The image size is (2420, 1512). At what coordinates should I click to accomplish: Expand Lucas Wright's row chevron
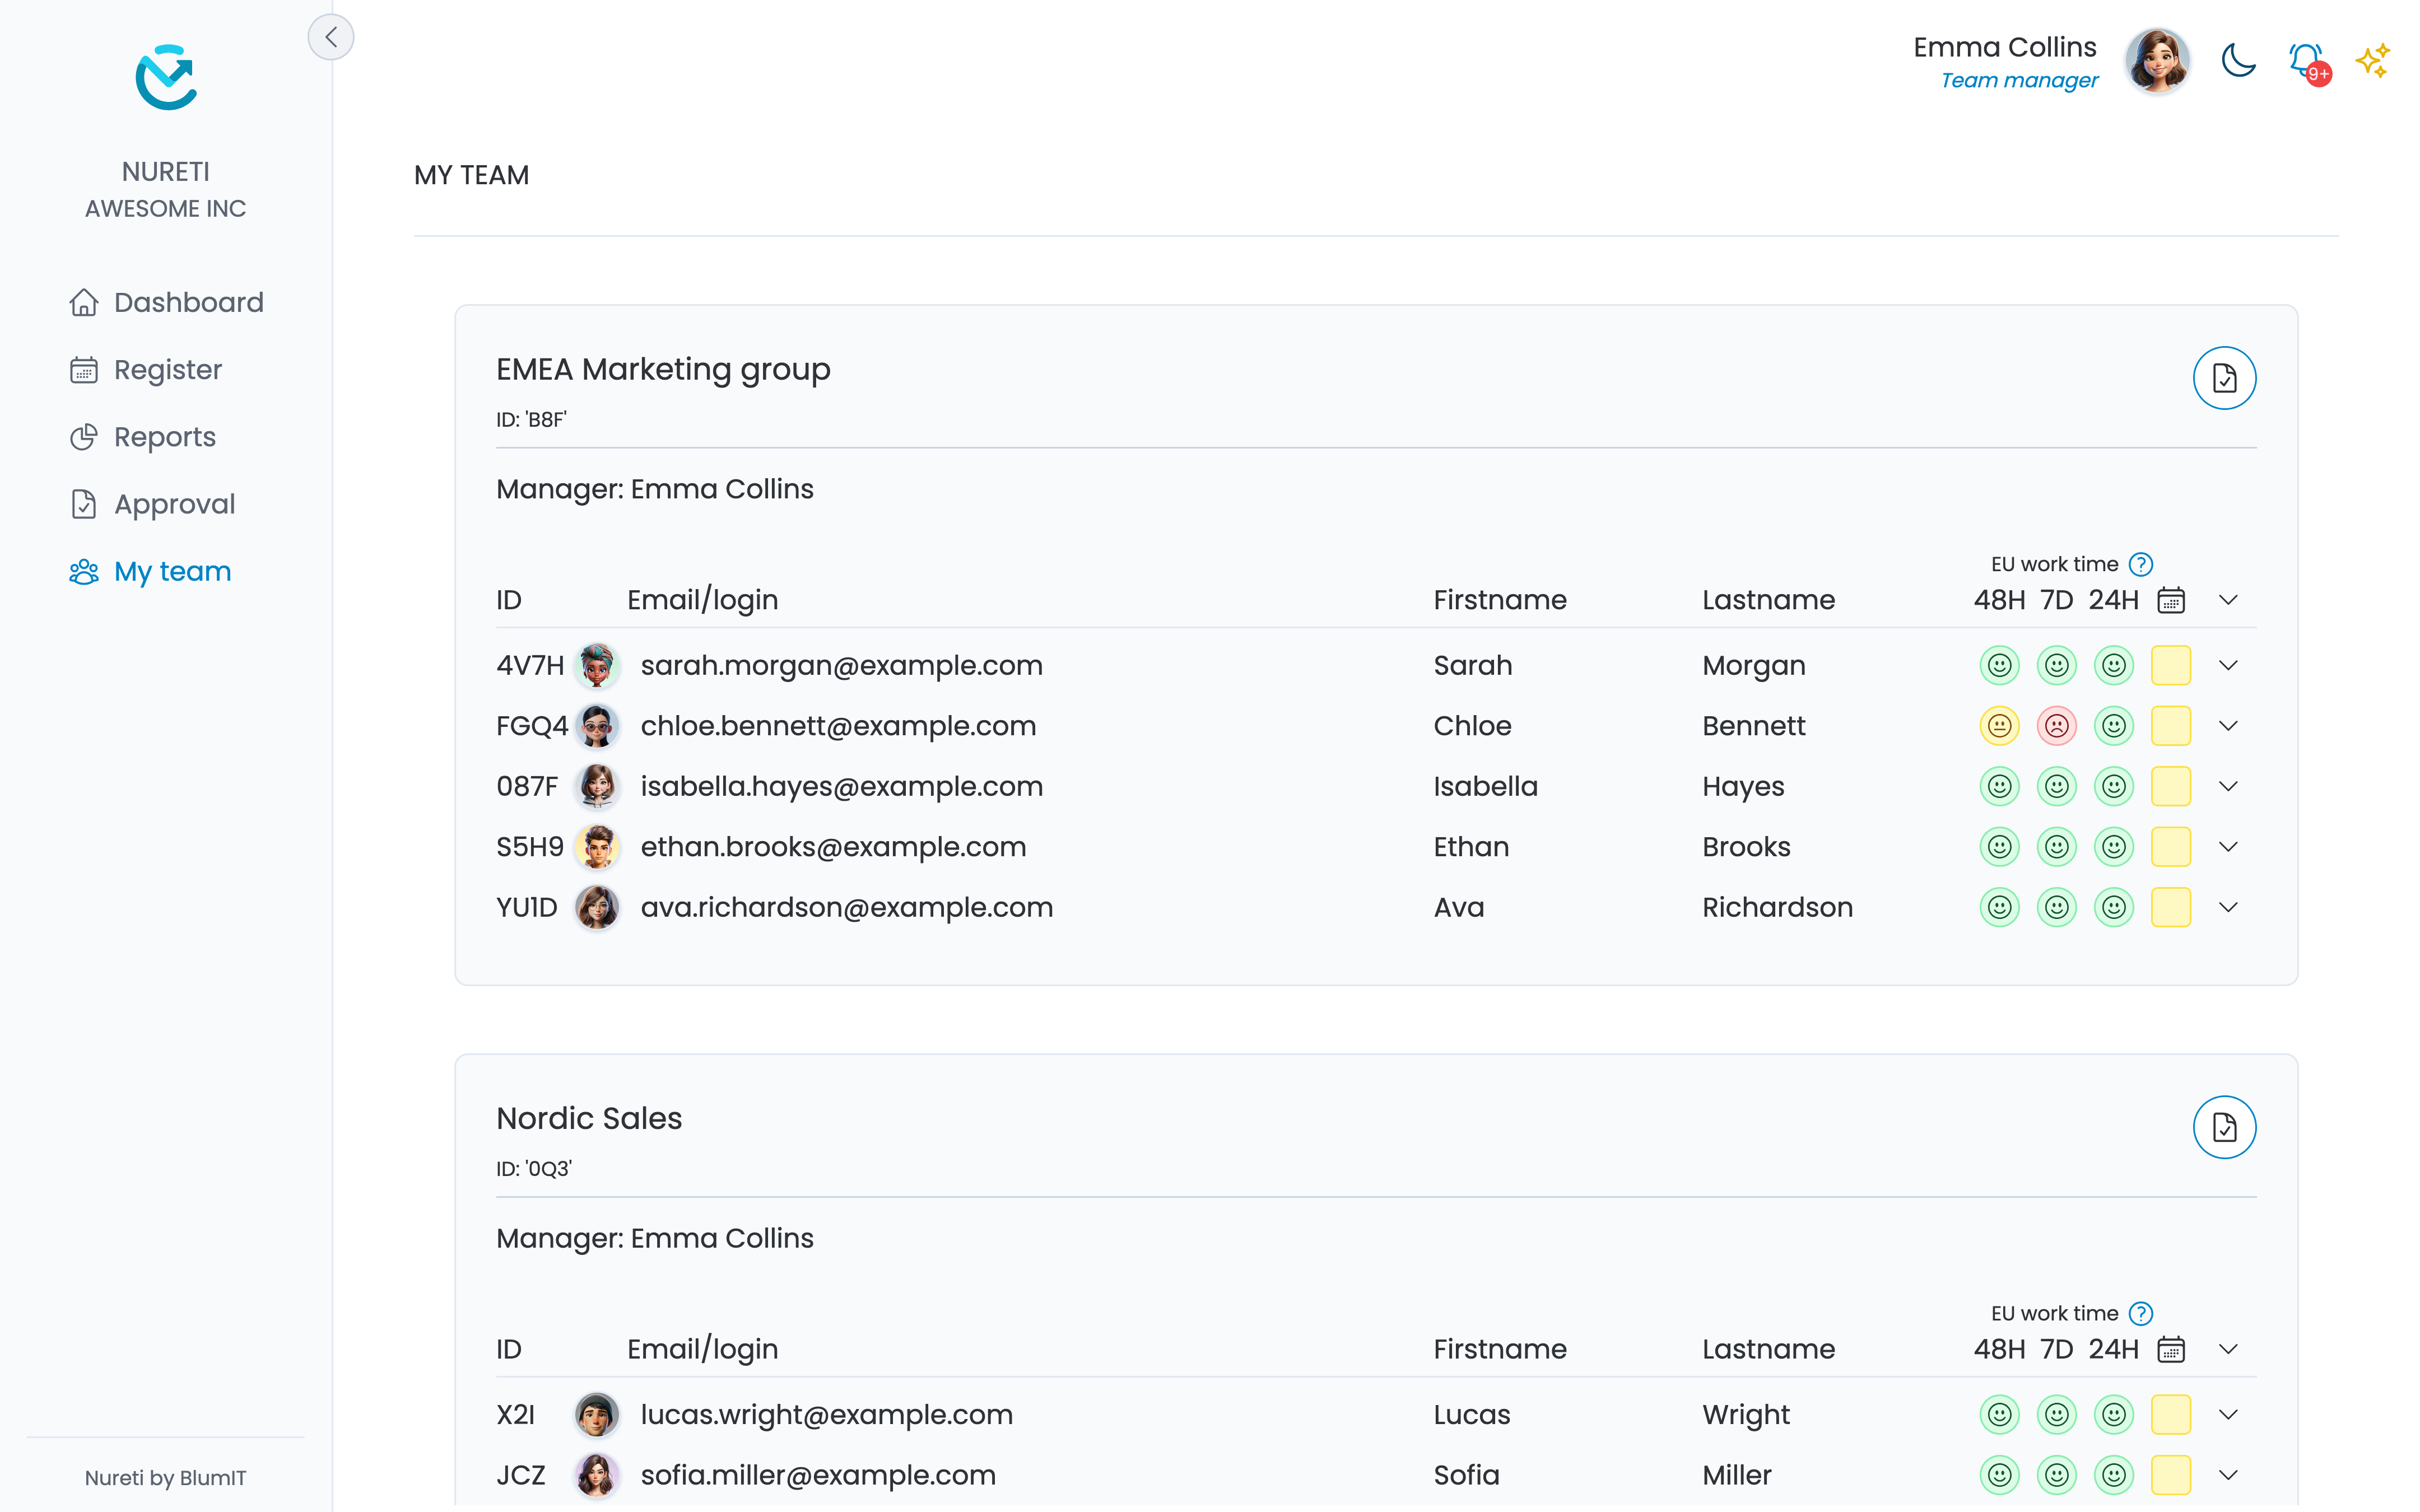2228,1414
